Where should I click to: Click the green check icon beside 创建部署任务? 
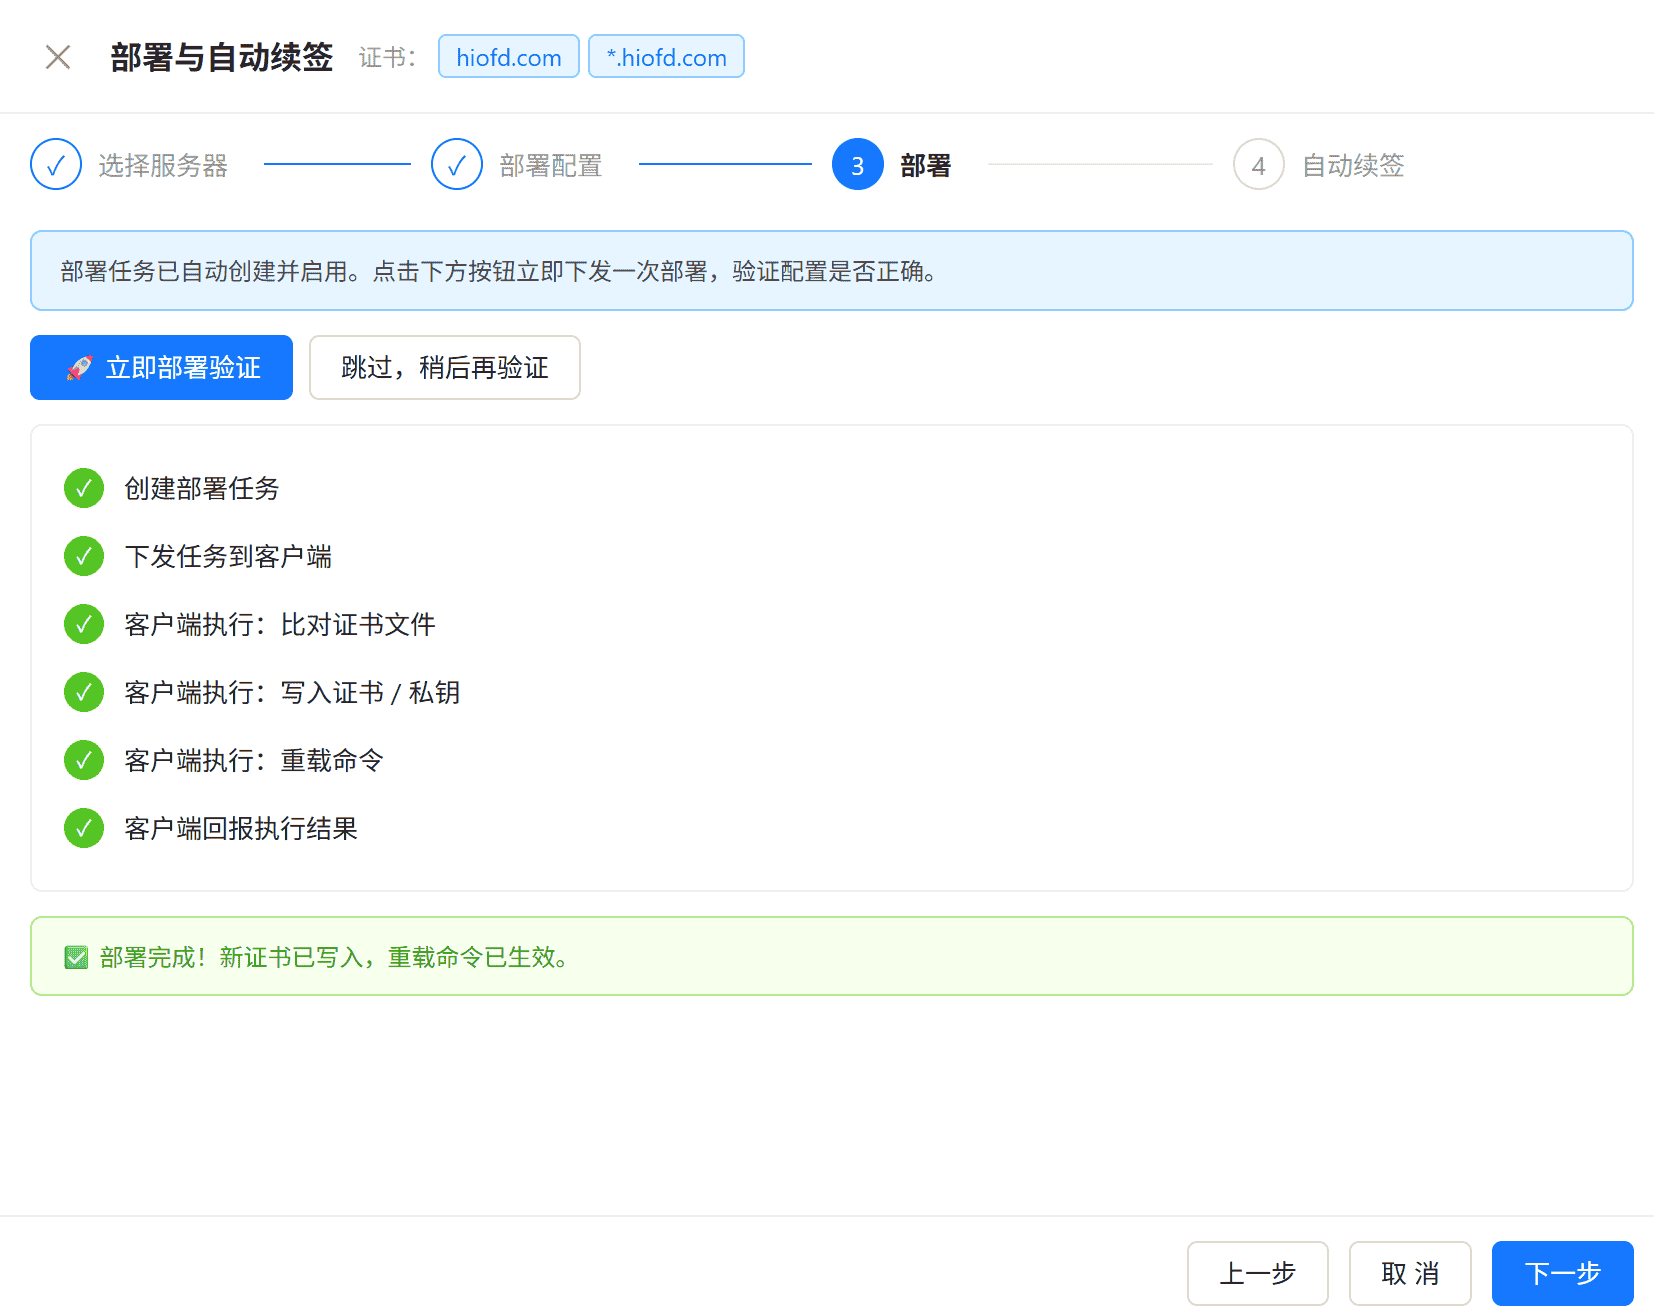pyautogui.click(x=84, y=489)
